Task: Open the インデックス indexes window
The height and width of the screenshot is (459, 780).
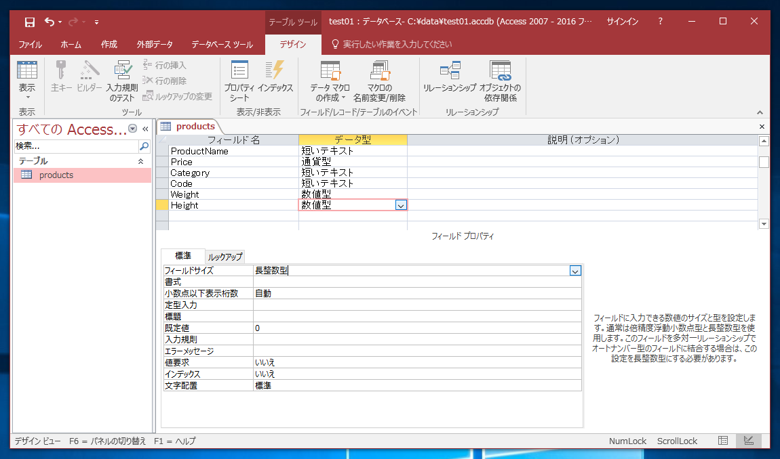Action: [x=275, y=76]
